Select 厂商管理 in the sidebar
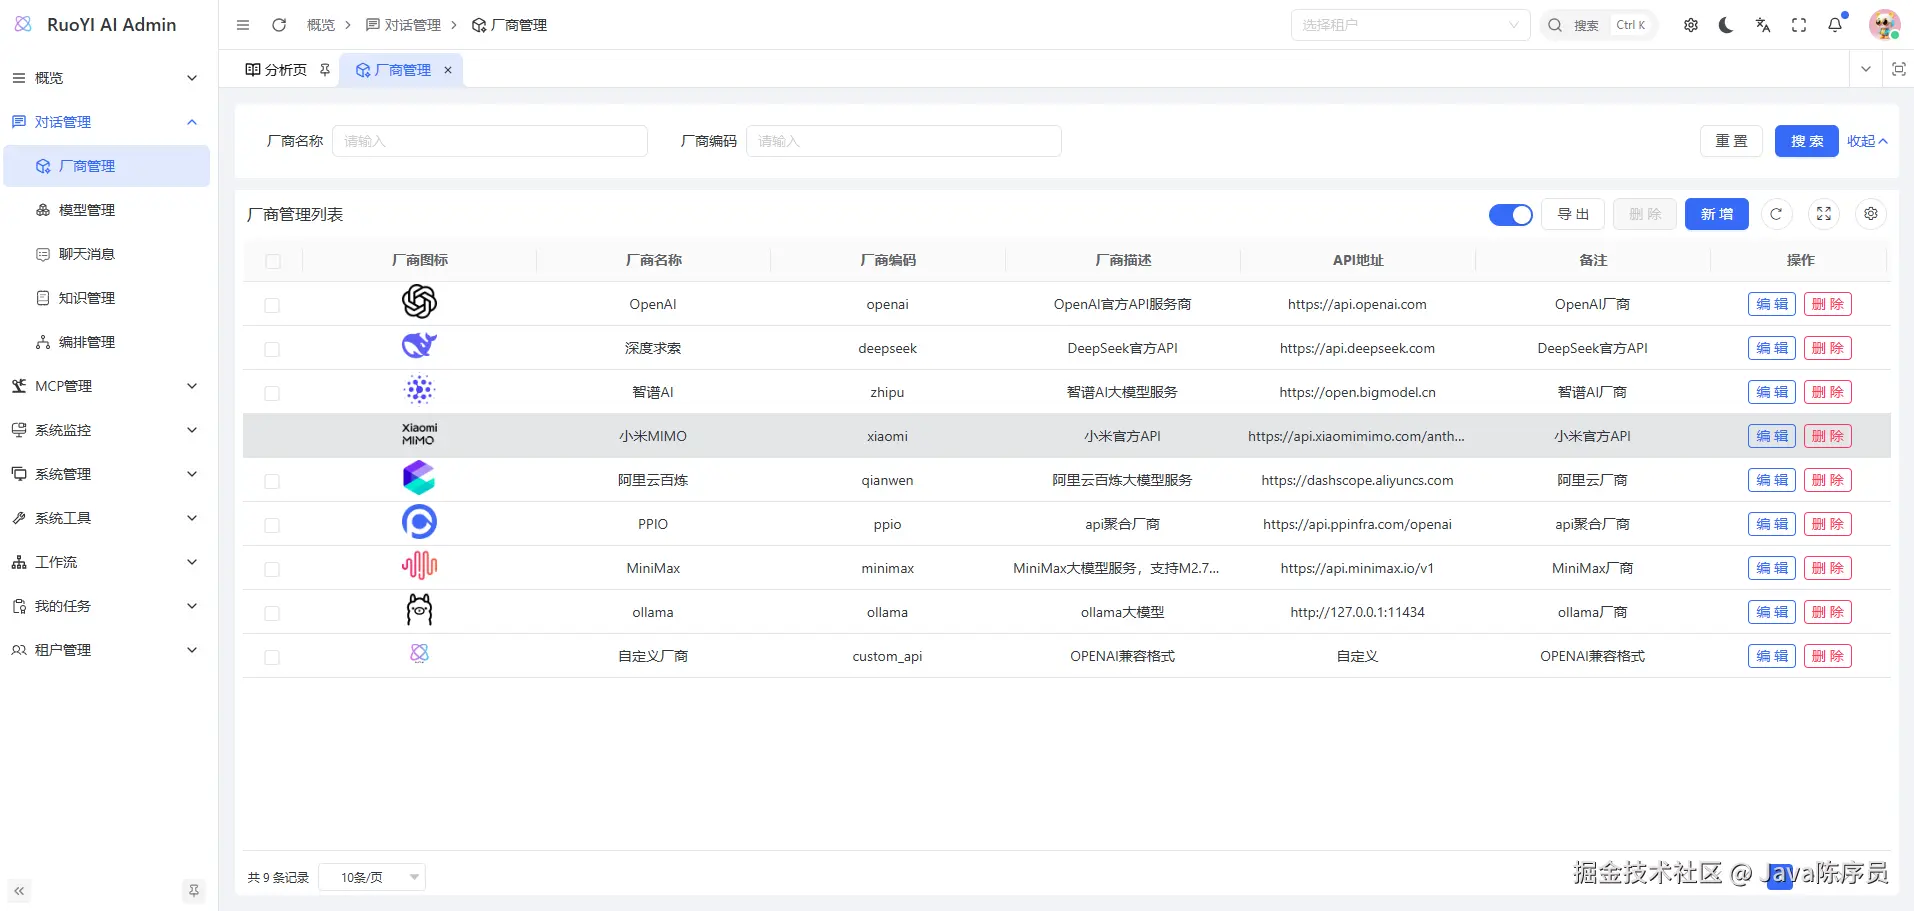Viewport: 1914px width, 911px height. point(107,166)
